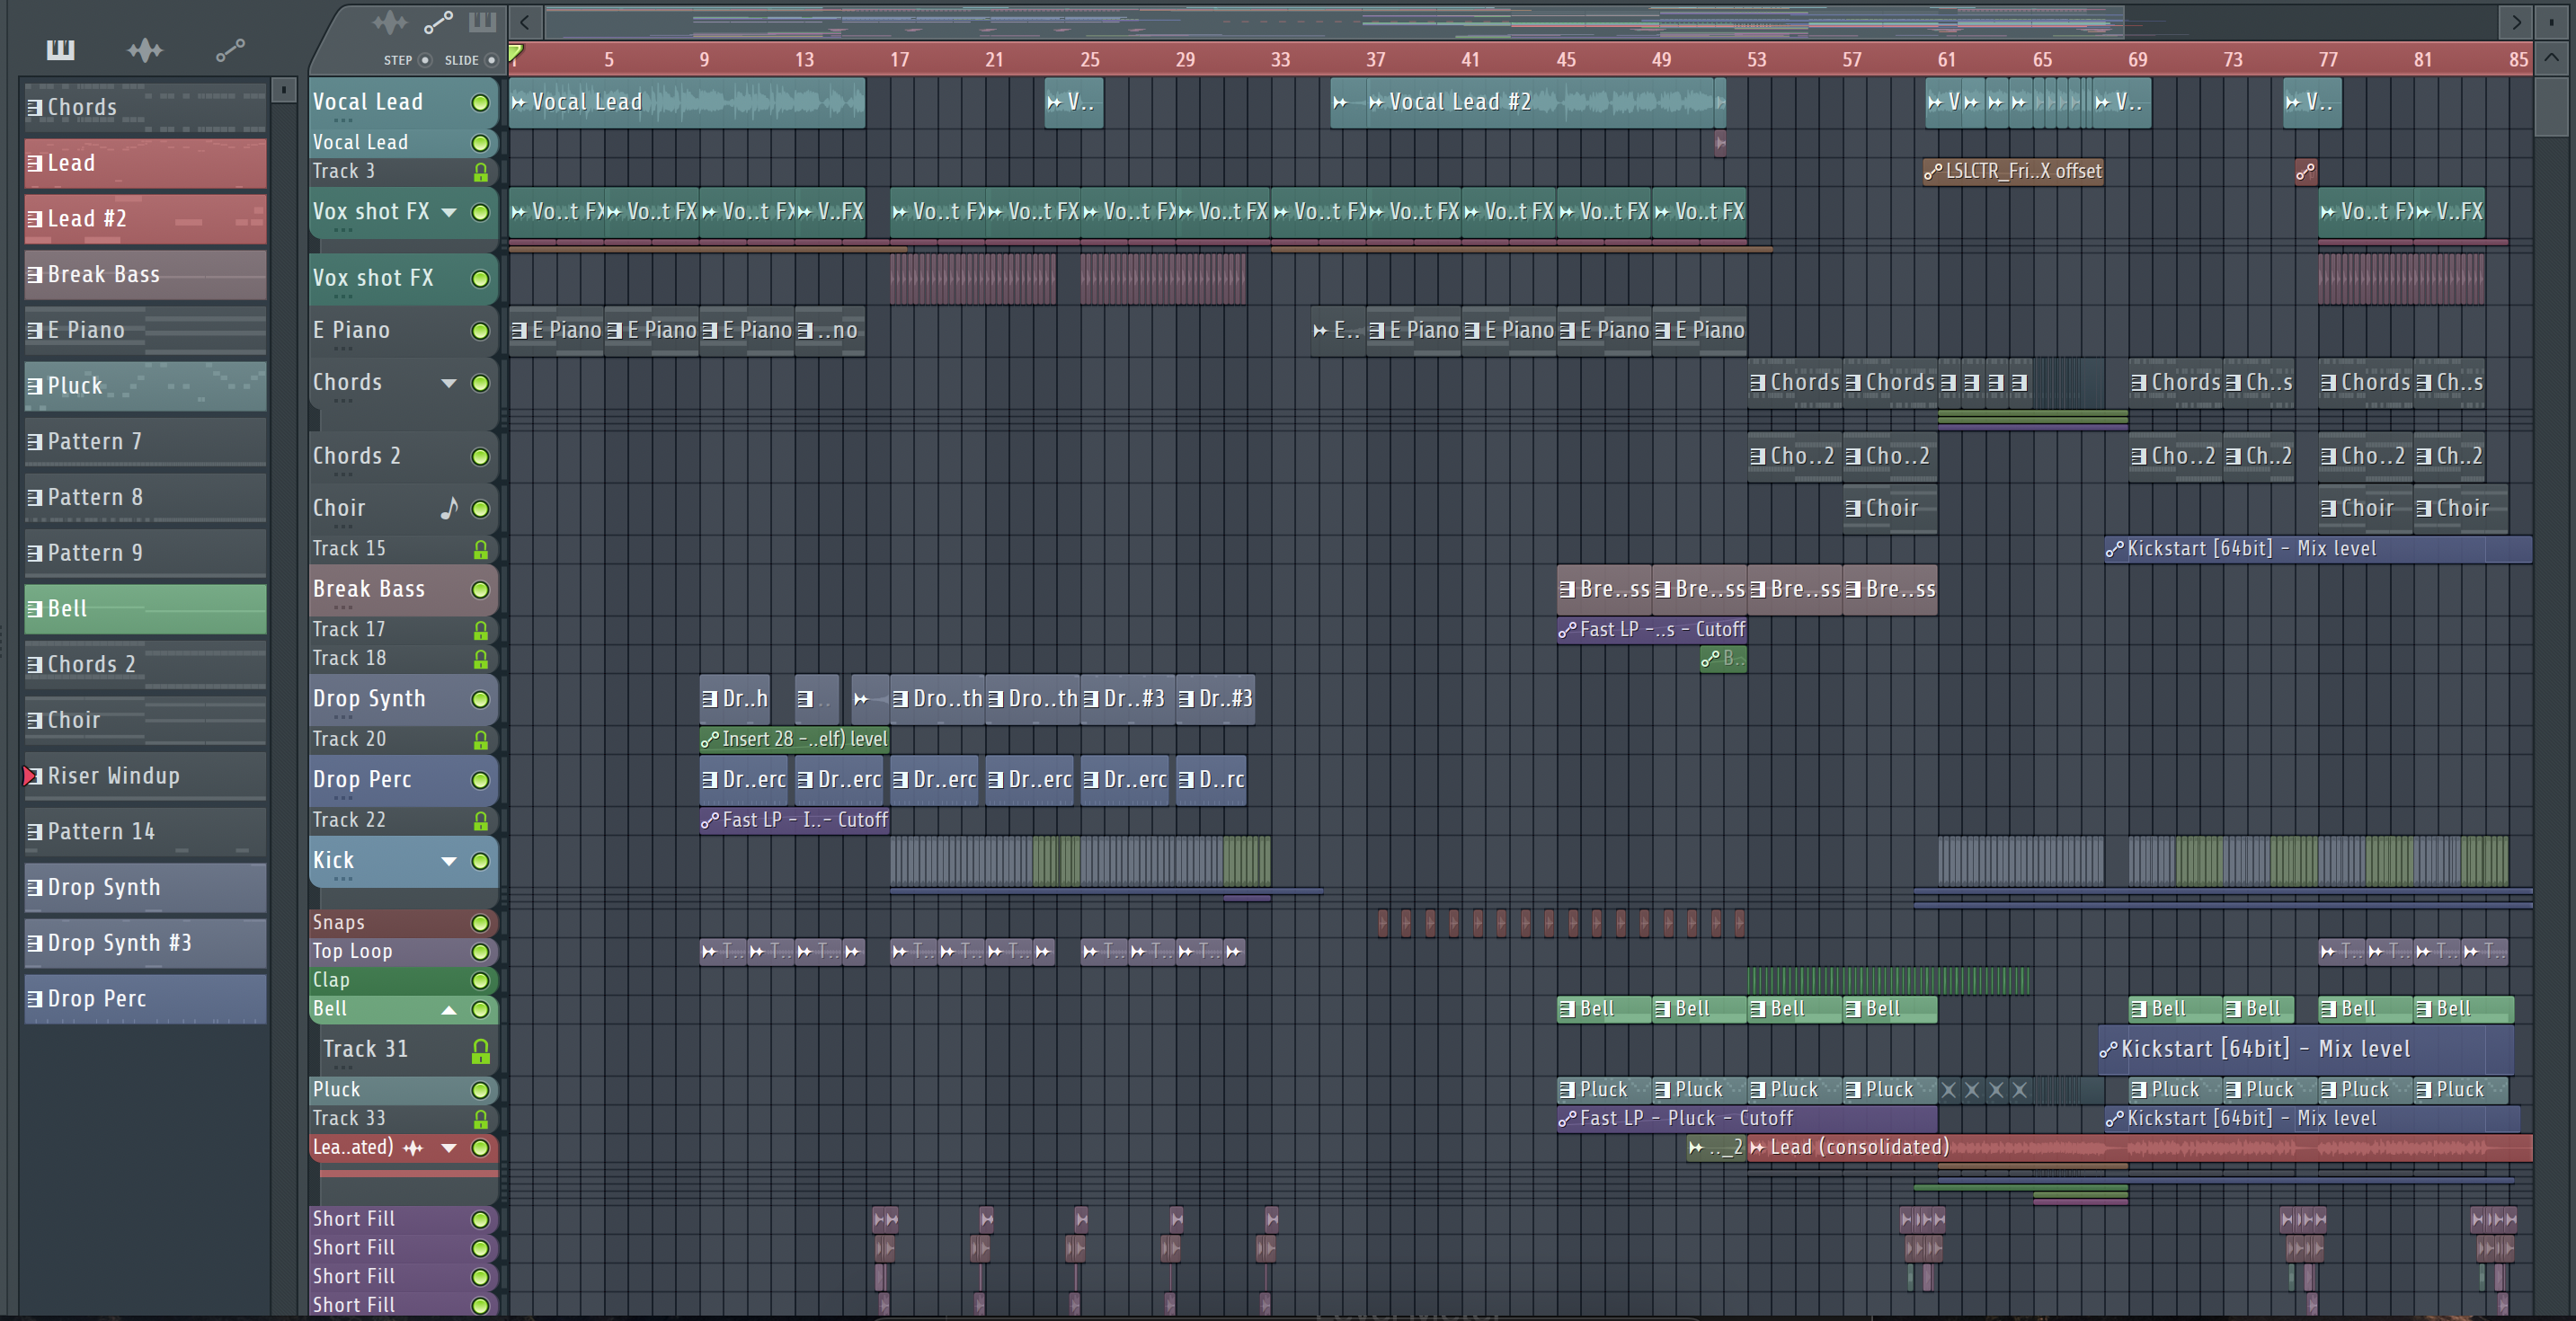Click the Track 31 header label

point(365,1049)
